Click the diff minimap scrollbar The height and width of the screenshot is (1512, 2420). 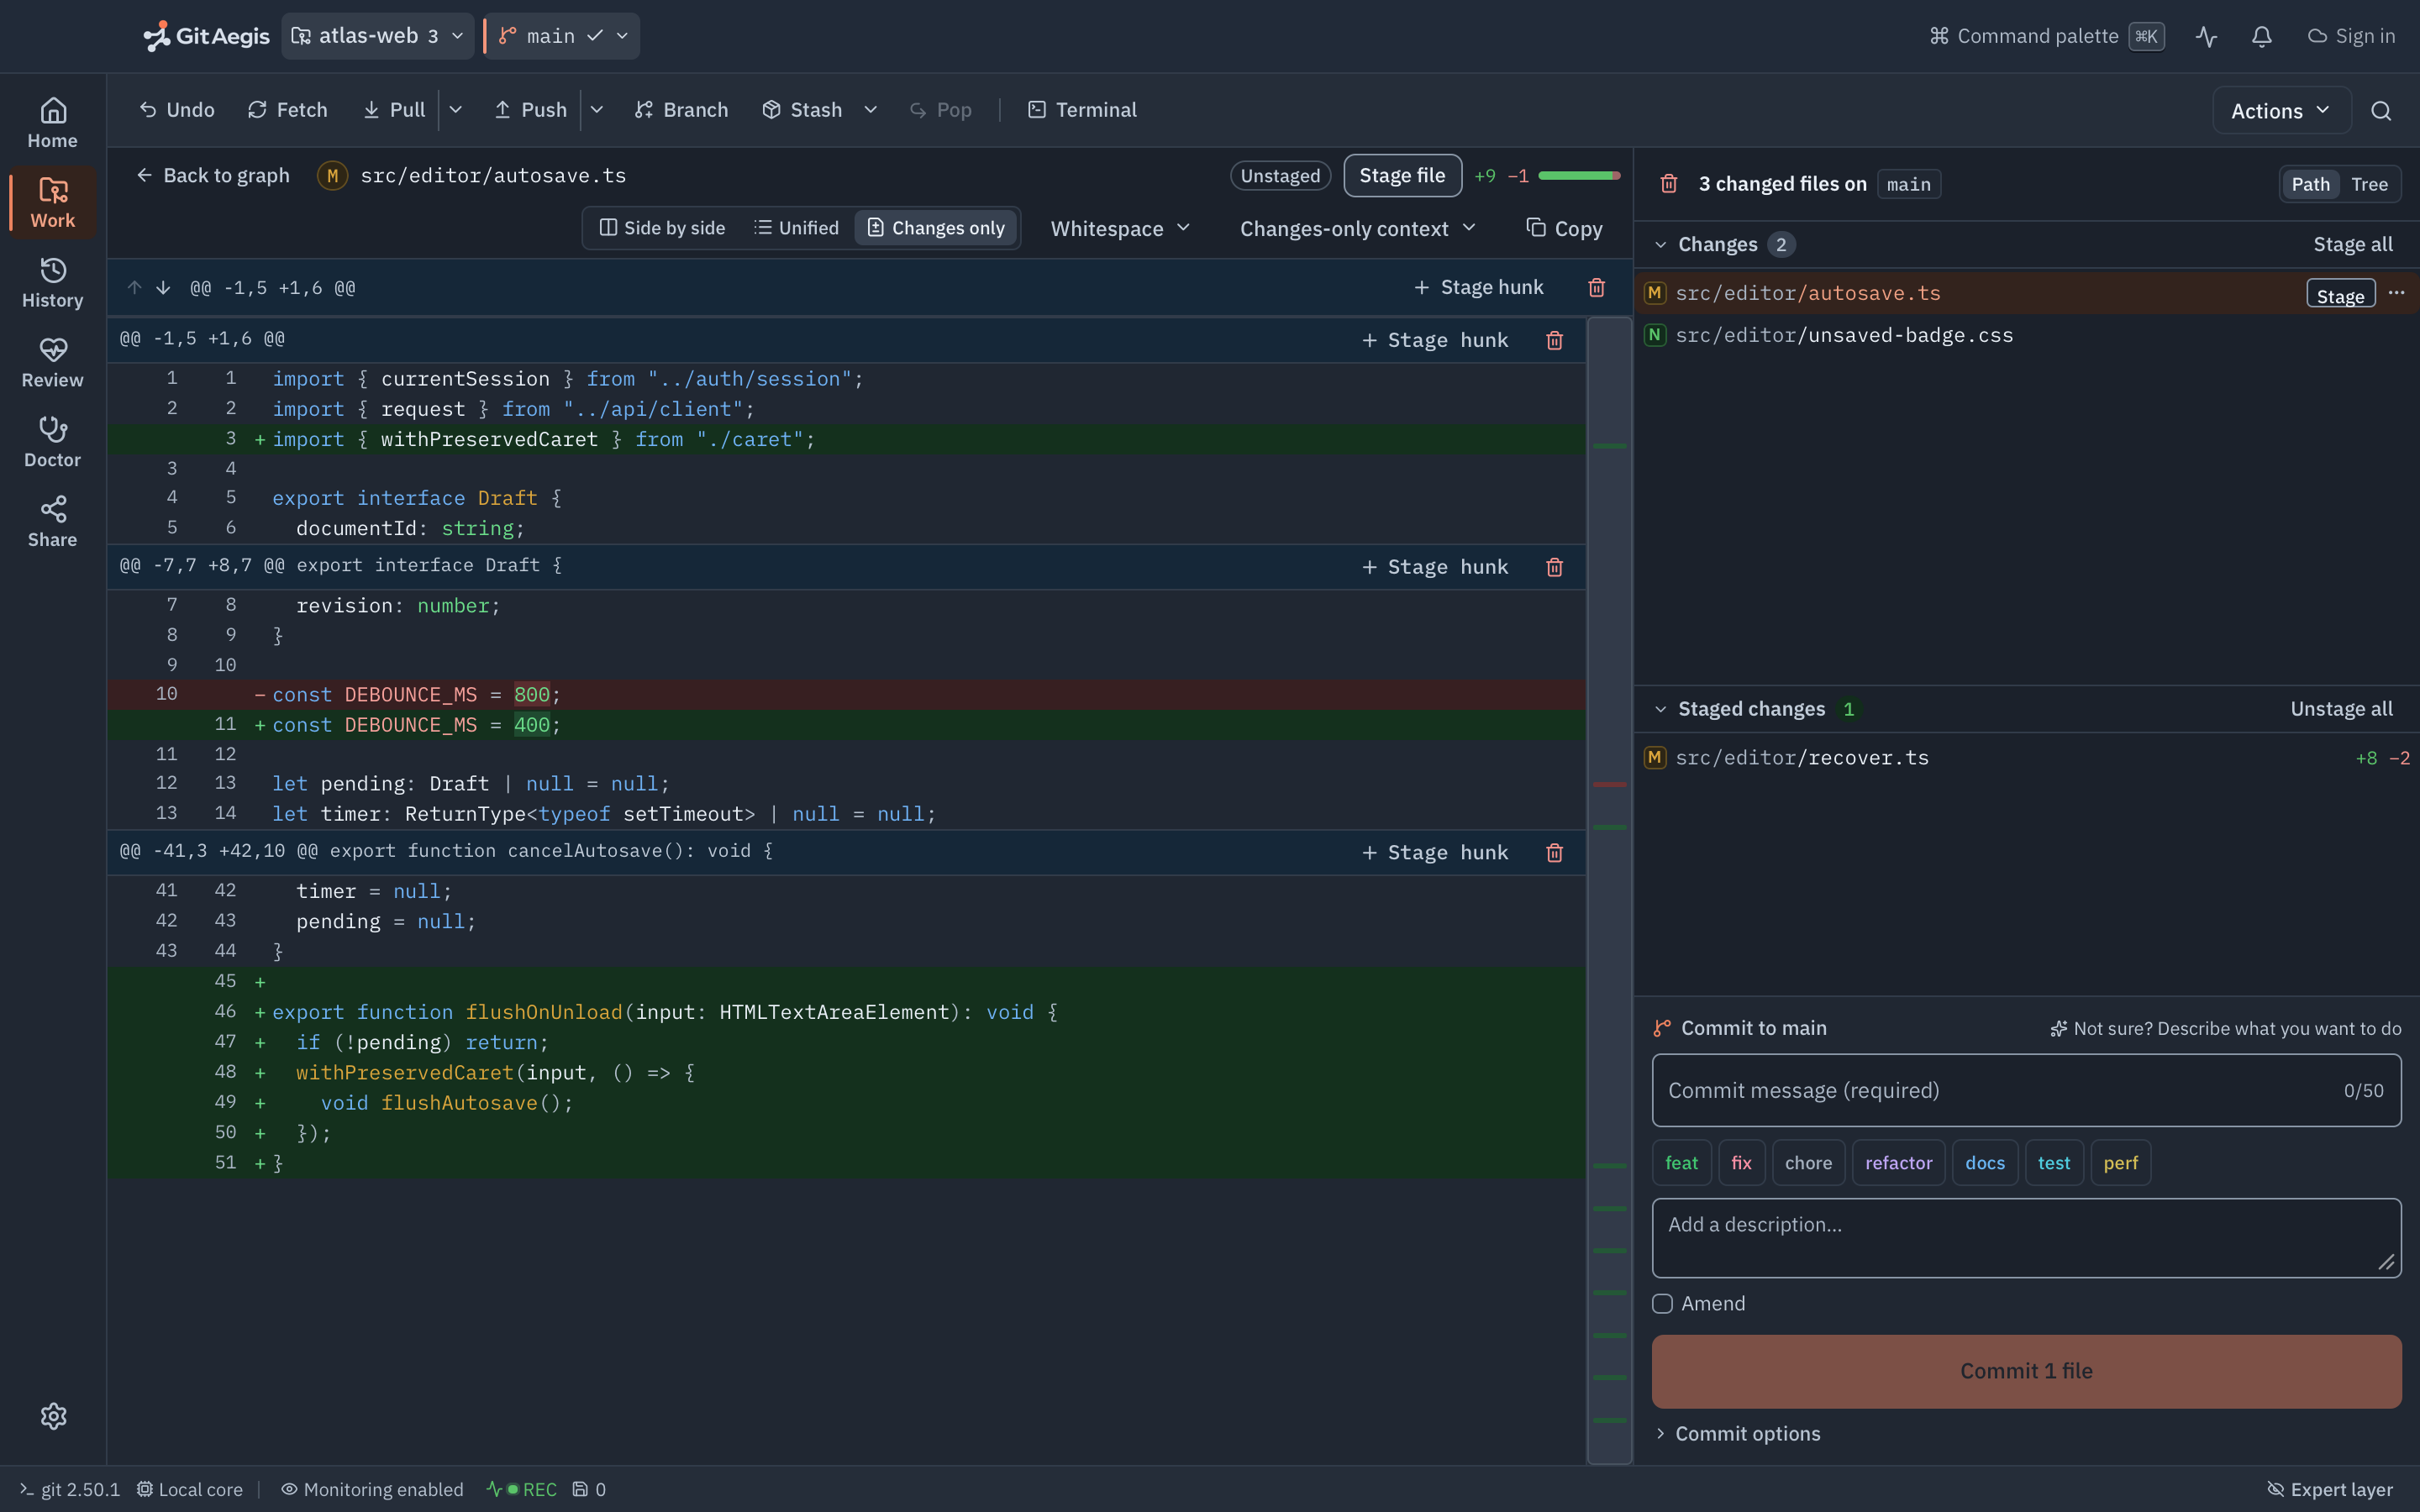1610,890
